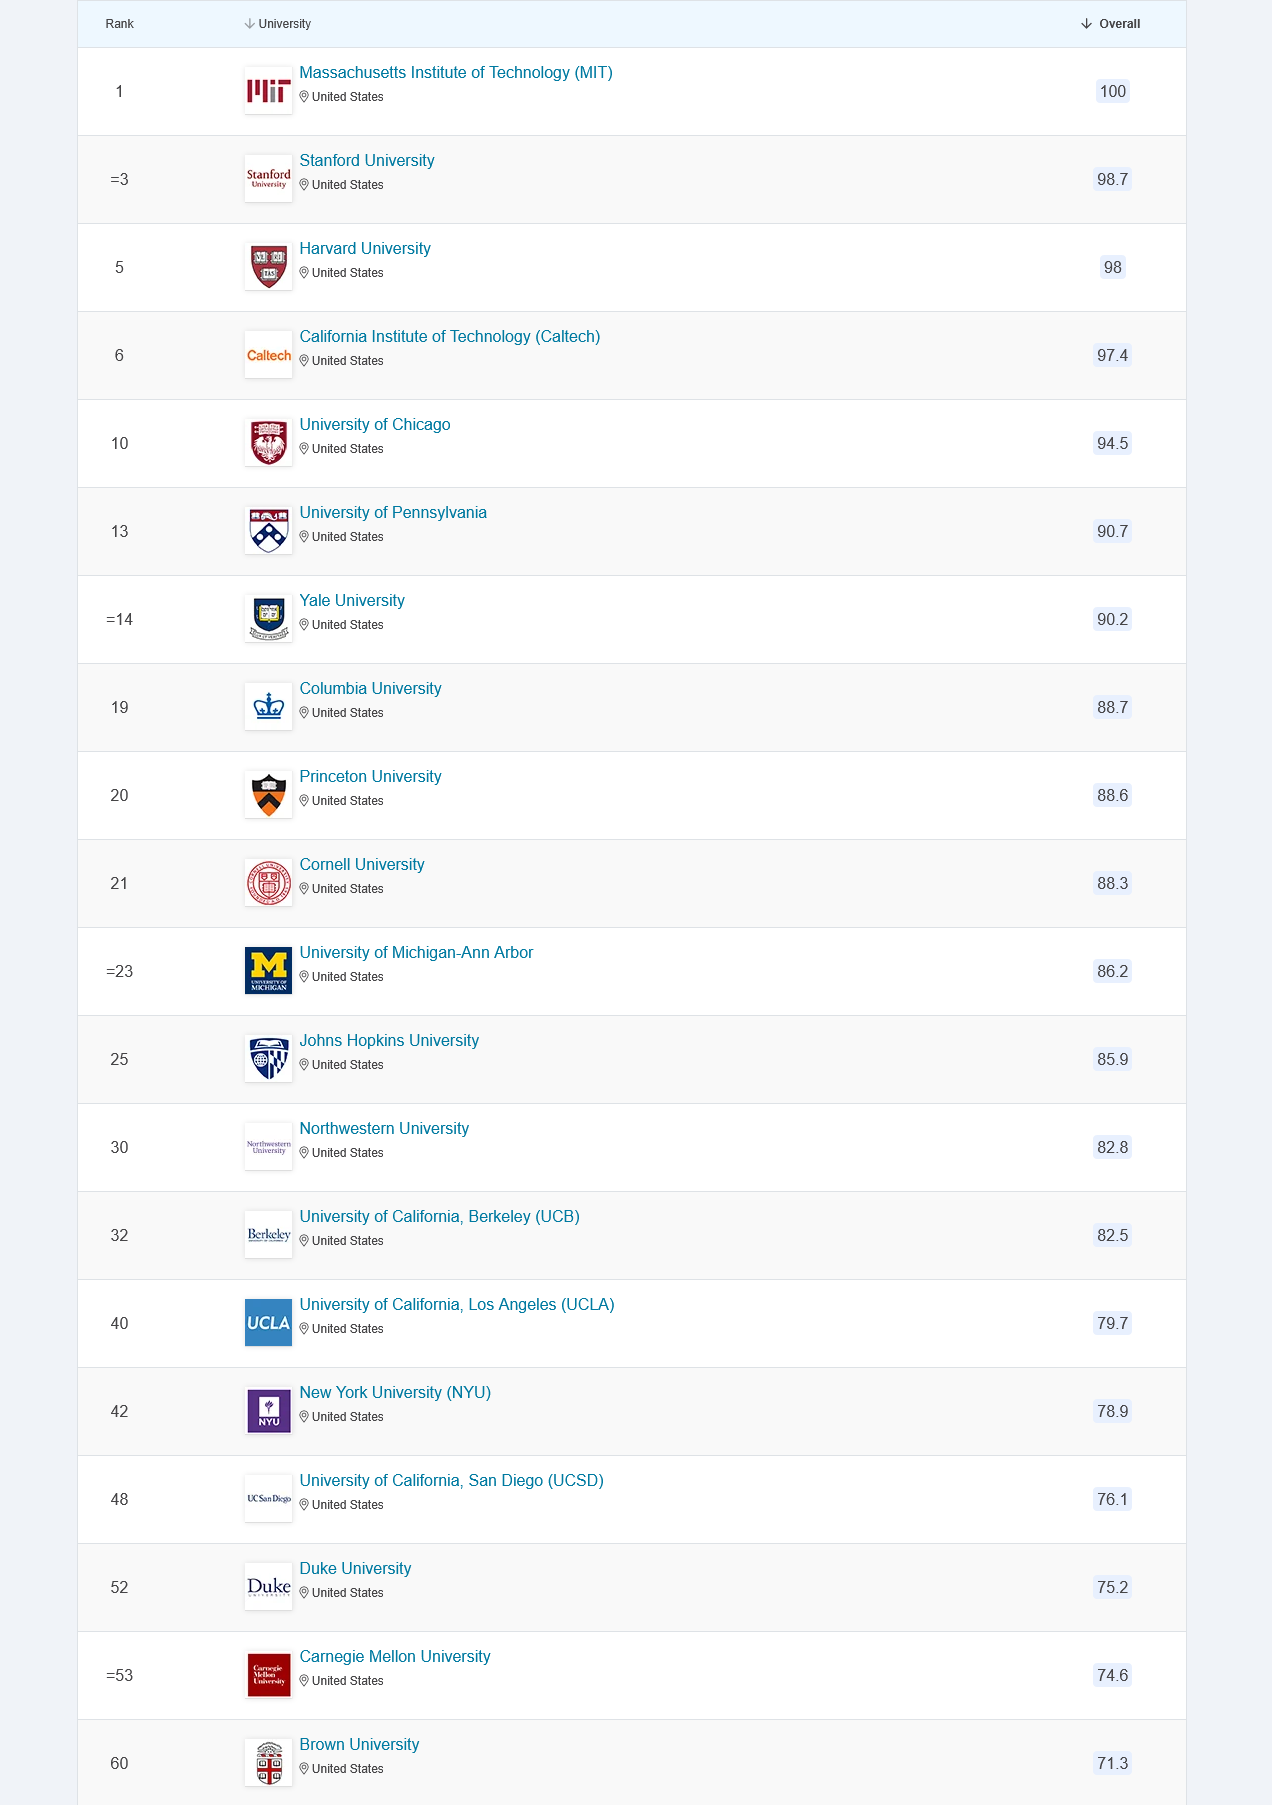Sort by the University column arrow
1272x1805 pixels.
(x=250, y=24)
